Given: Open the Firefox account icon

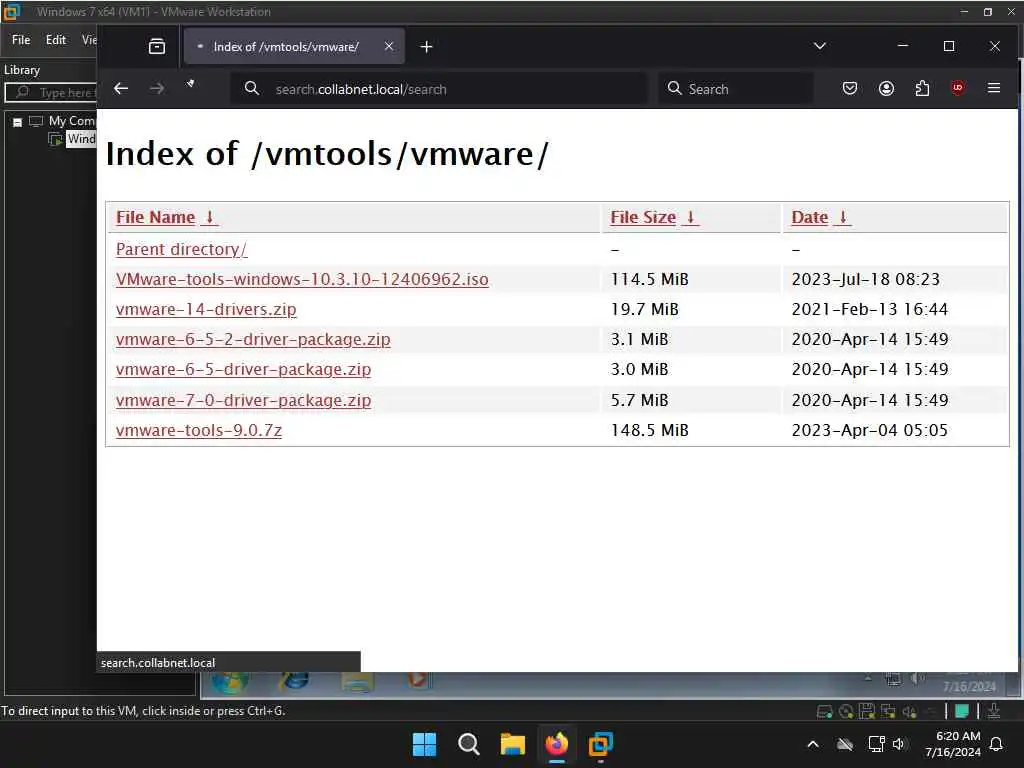Looking at the screenshot, I should [886, 88].
